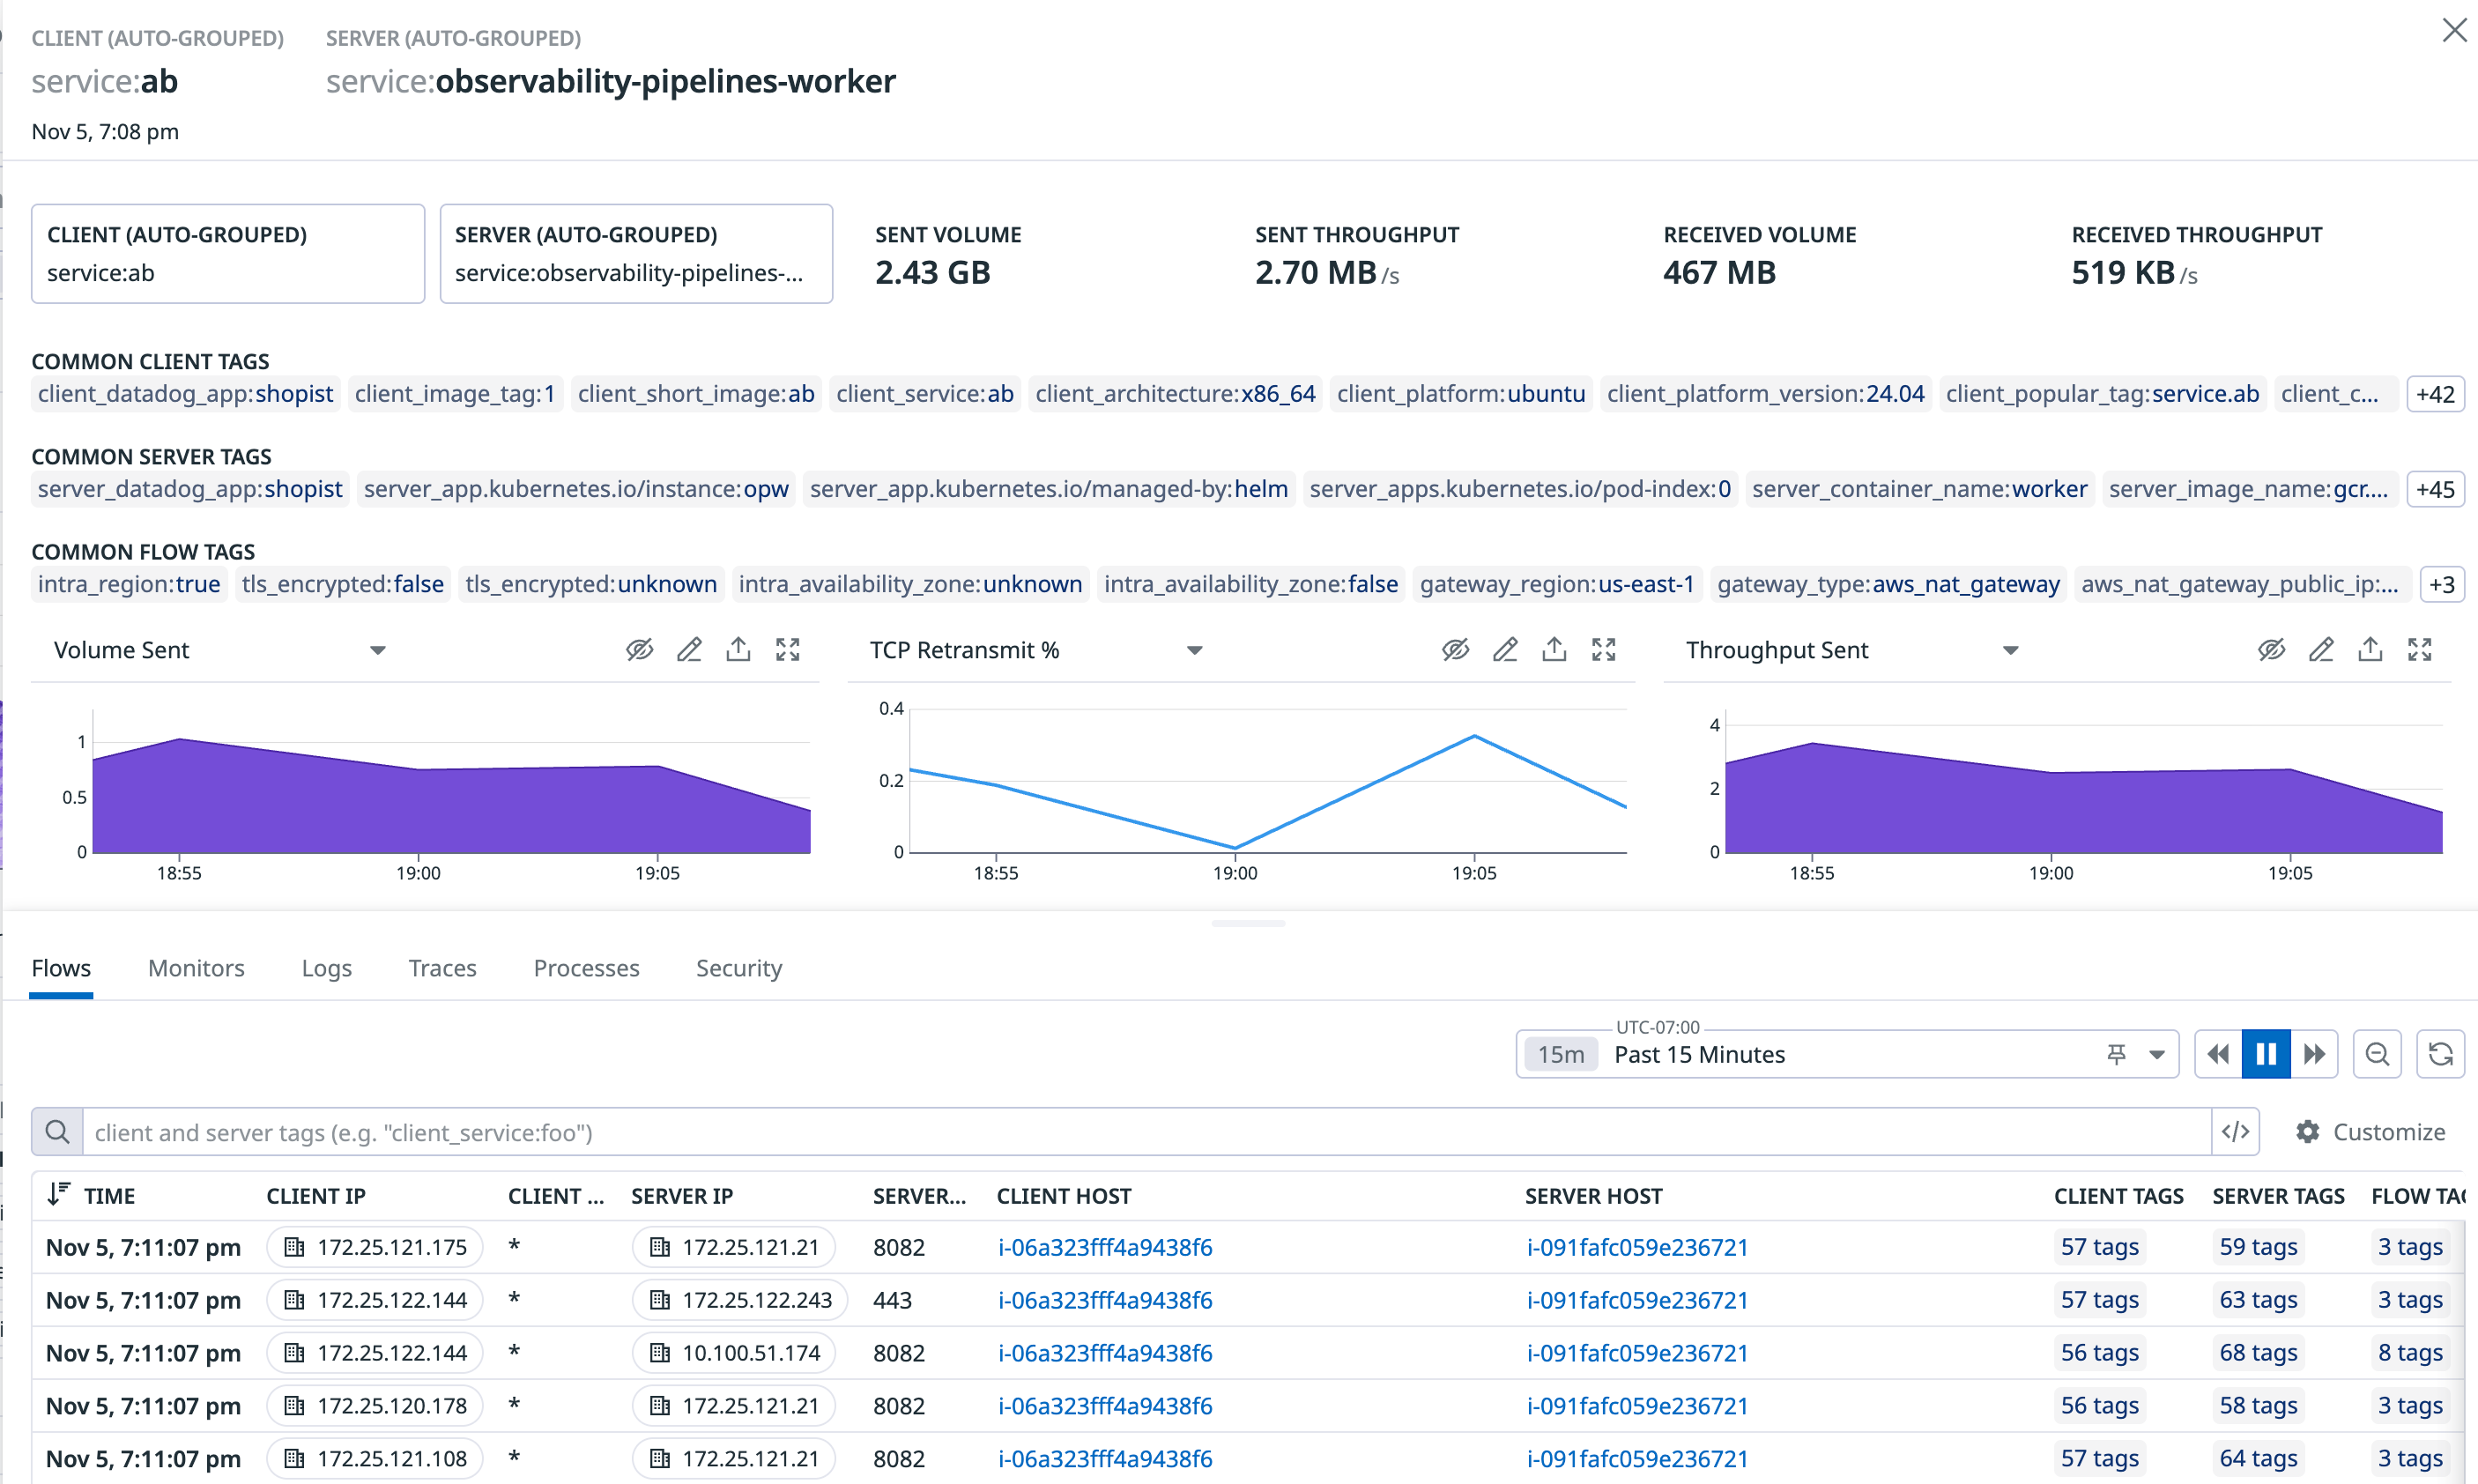Open the Security tab

click(x=739, y=968)
